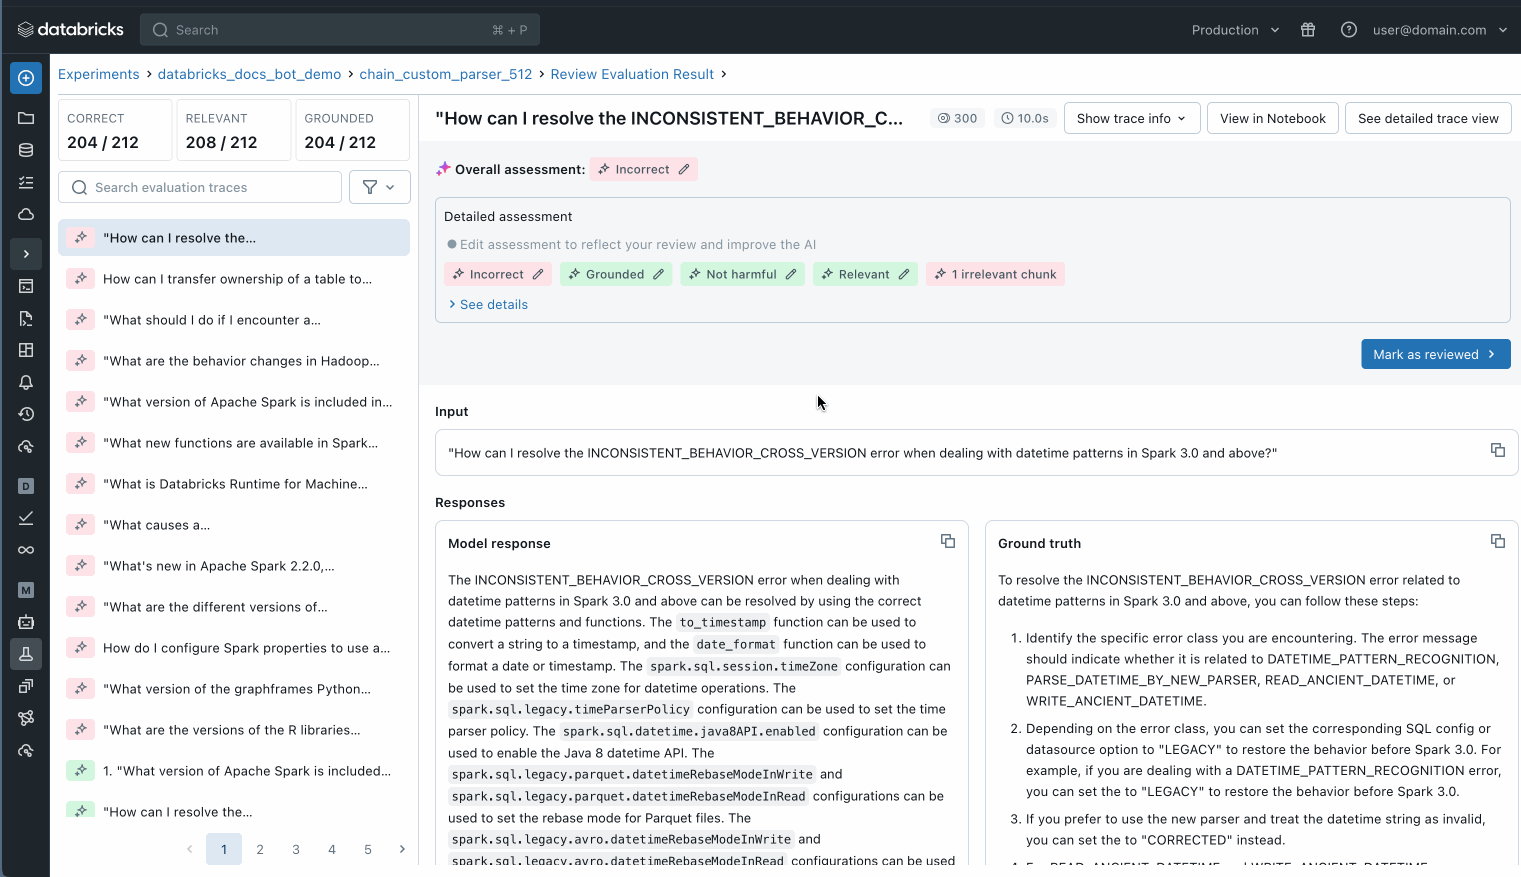Open the filter dropdown beside search
Viewport: 1521px width, 877px height.
click(x=379, y=187)
